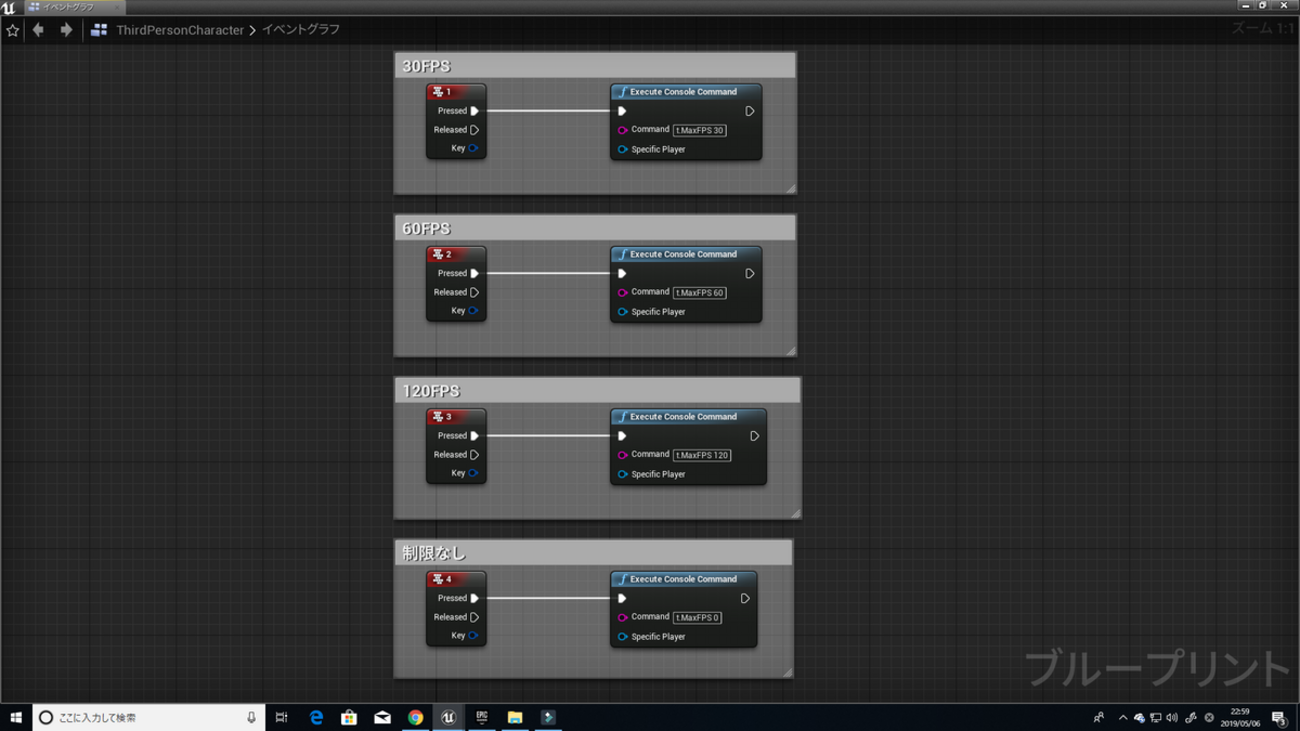The image size is (1300, 731).
Task: Click the bookmark star icon
Action: click(12, 30)
